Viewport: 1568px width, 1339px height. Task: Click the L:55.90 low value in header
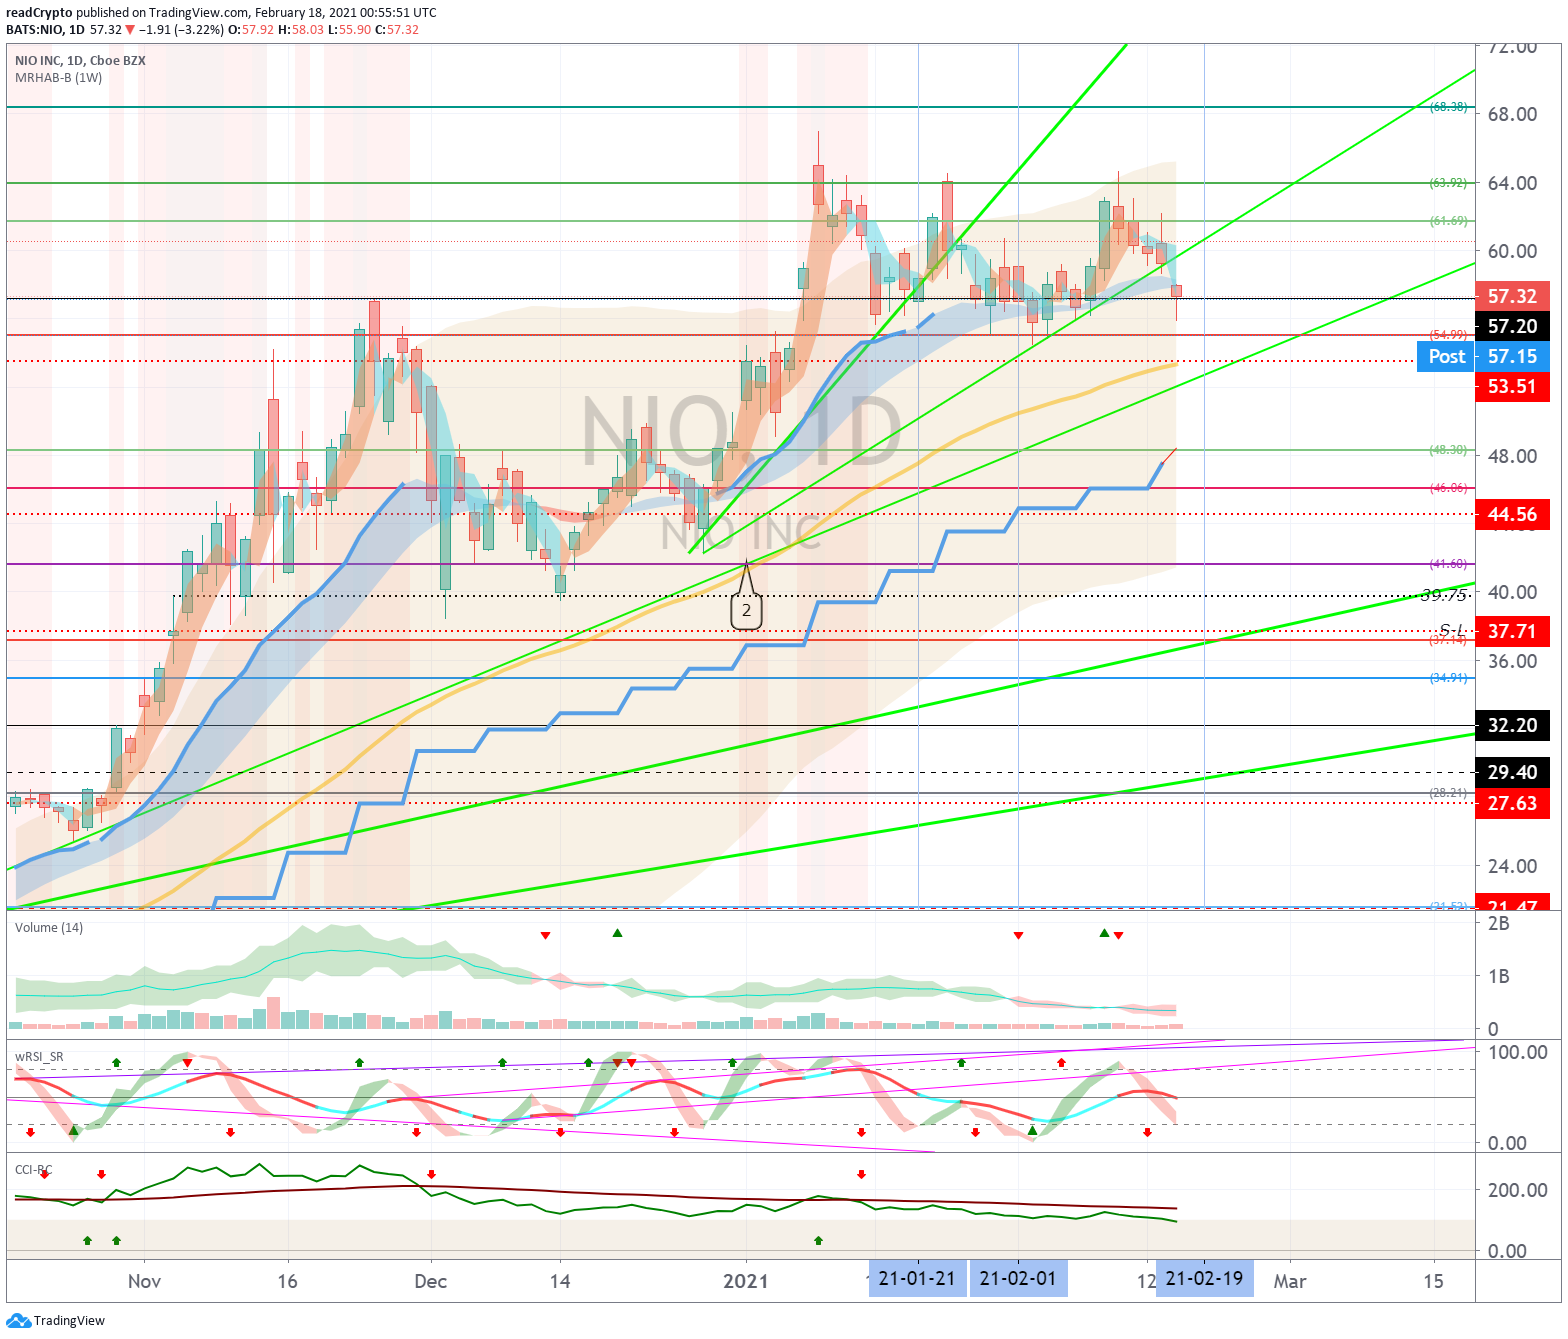point(349,30)
